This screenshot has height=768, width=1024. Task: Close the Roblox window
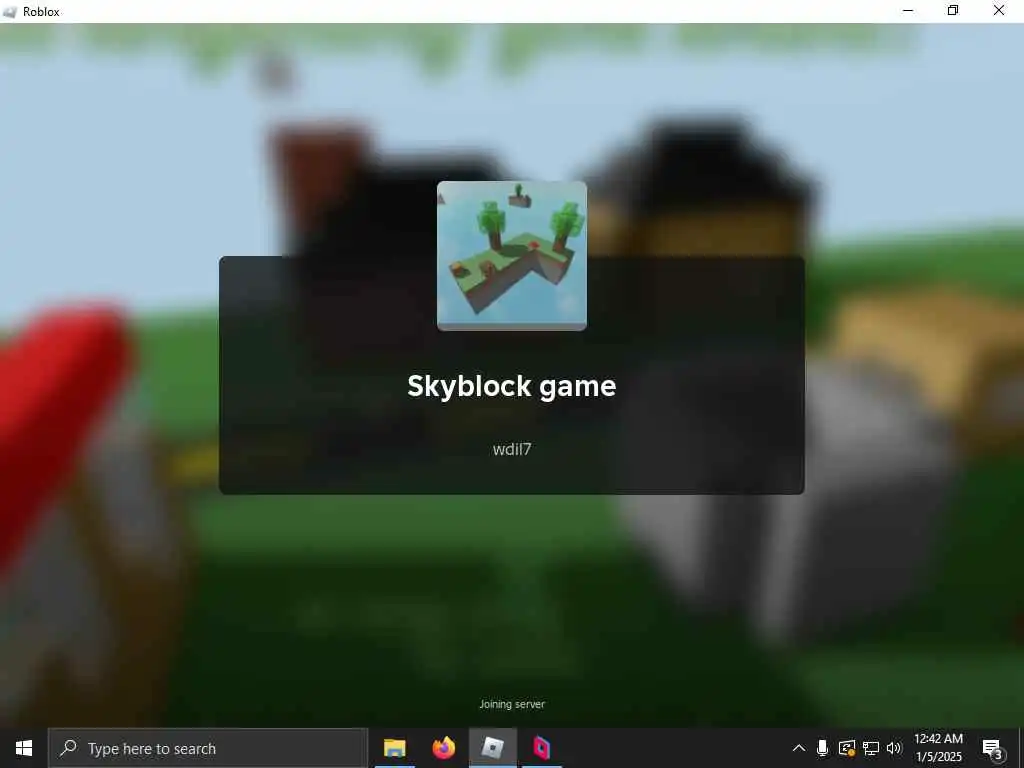(999, 11)
